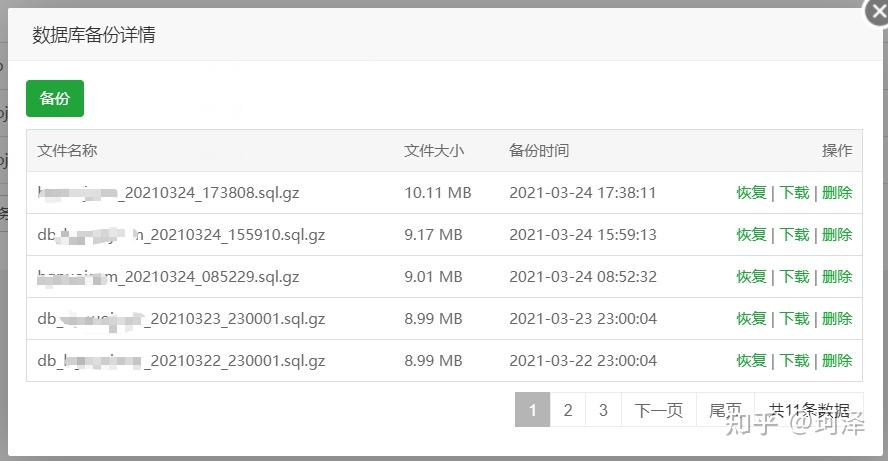Go to page 3 of backups
The width and height of the screenshot is (888, 461).
603,410
